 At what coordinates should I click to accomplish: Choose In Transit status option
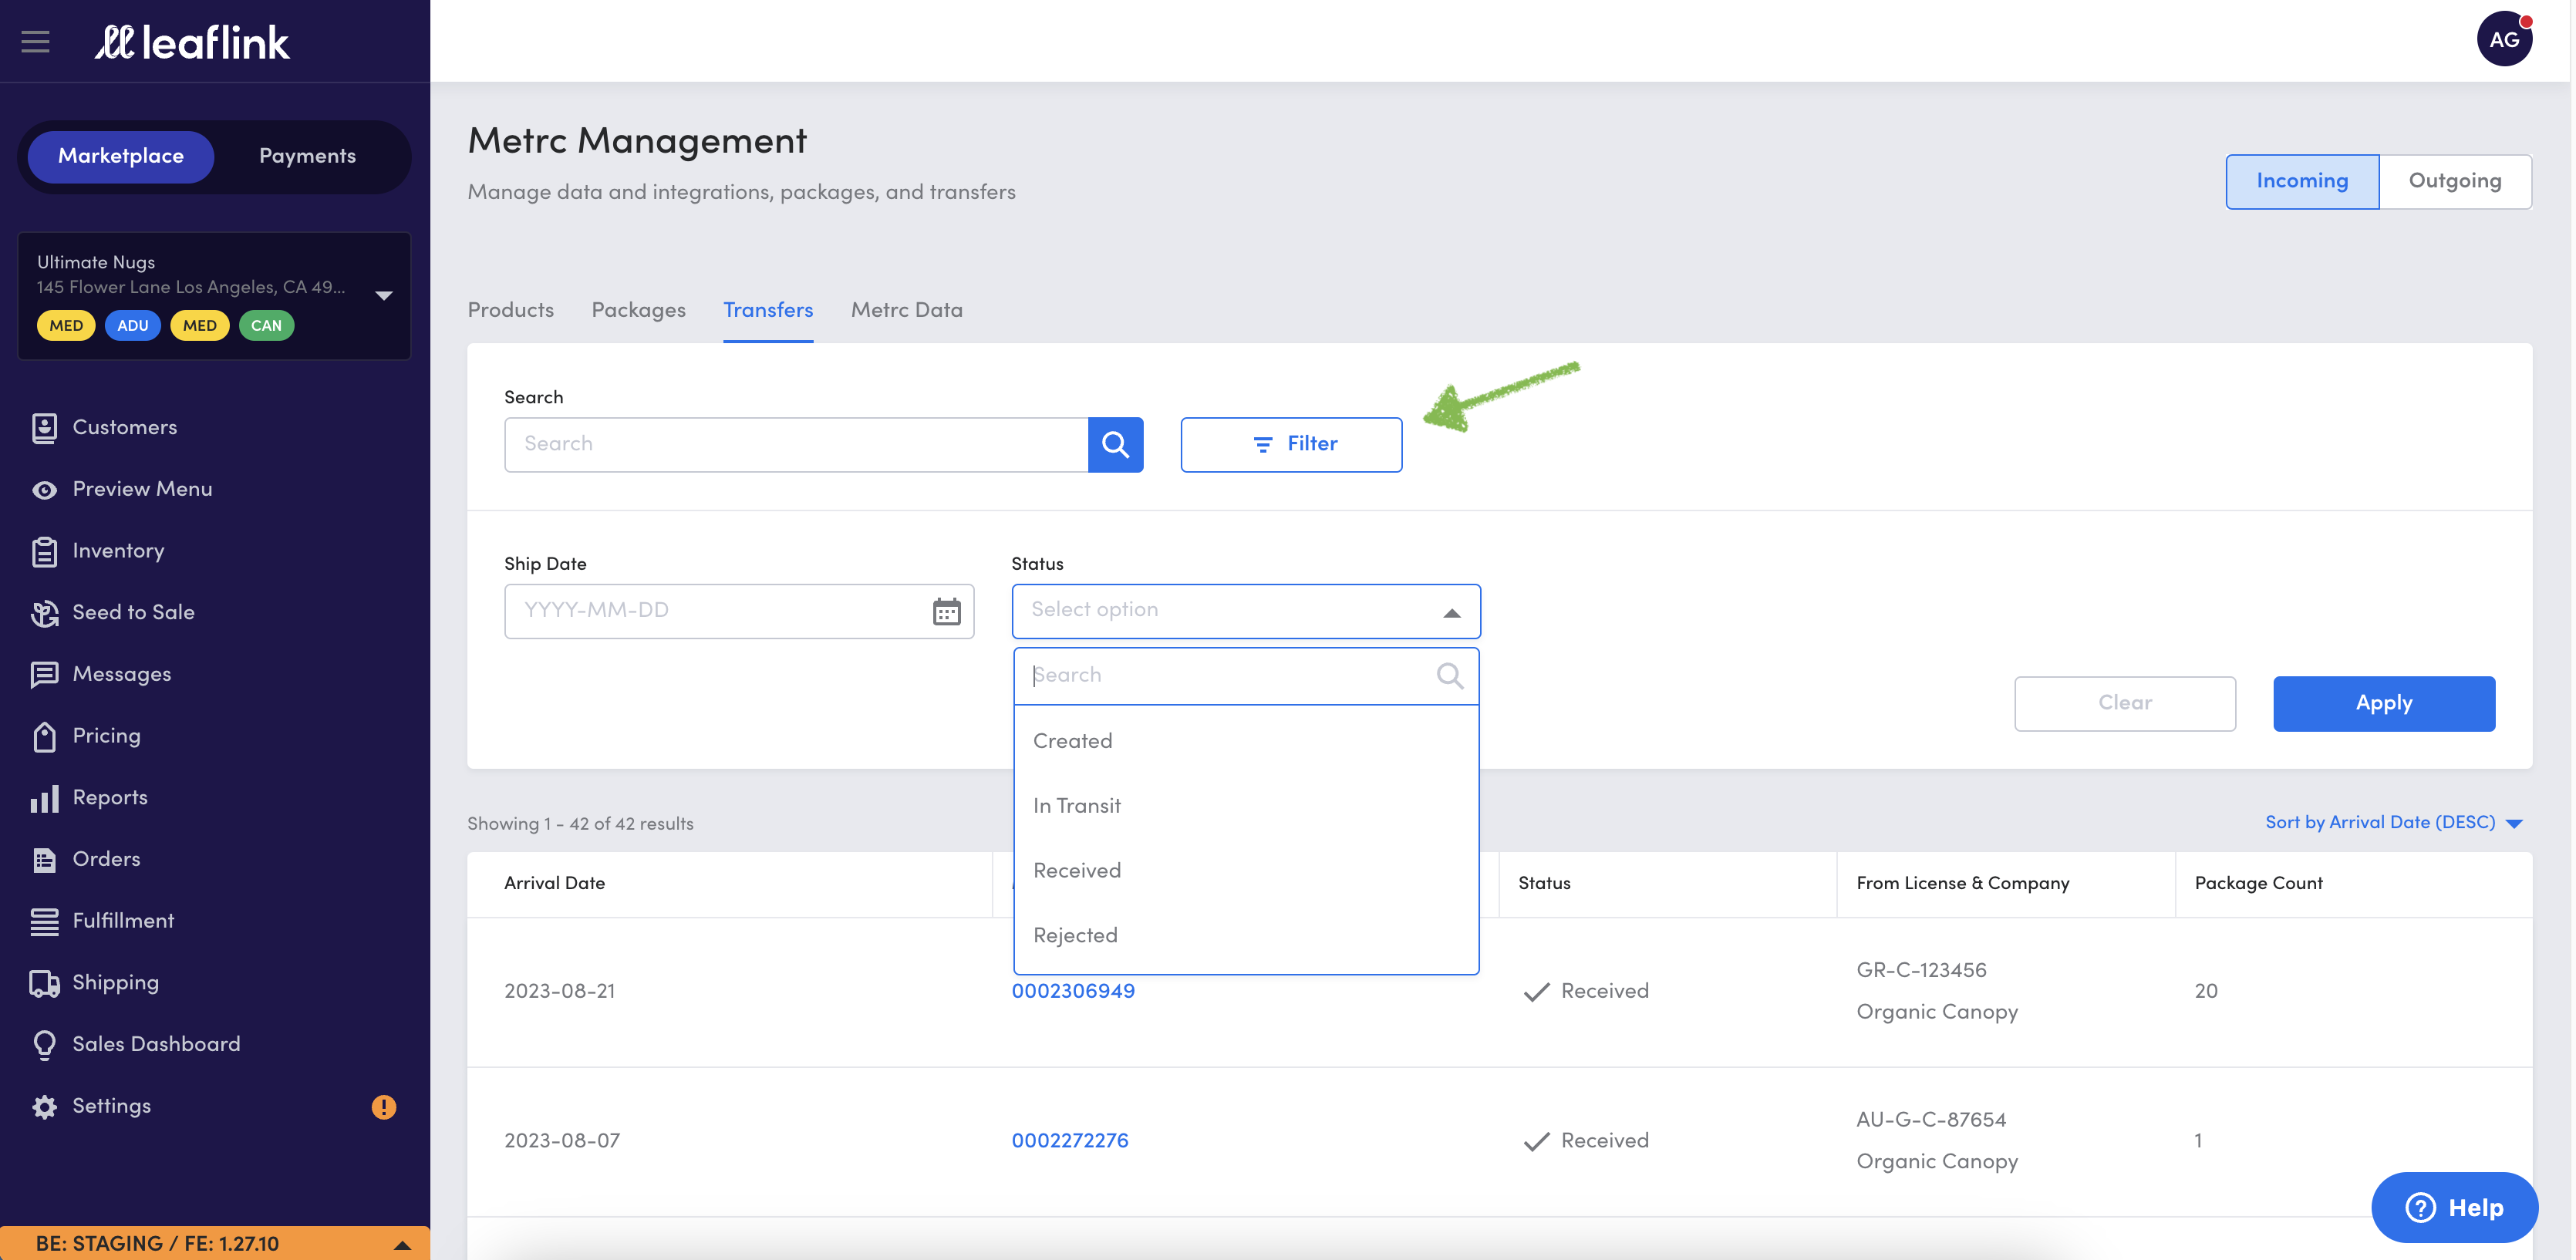click(1246, 806)
